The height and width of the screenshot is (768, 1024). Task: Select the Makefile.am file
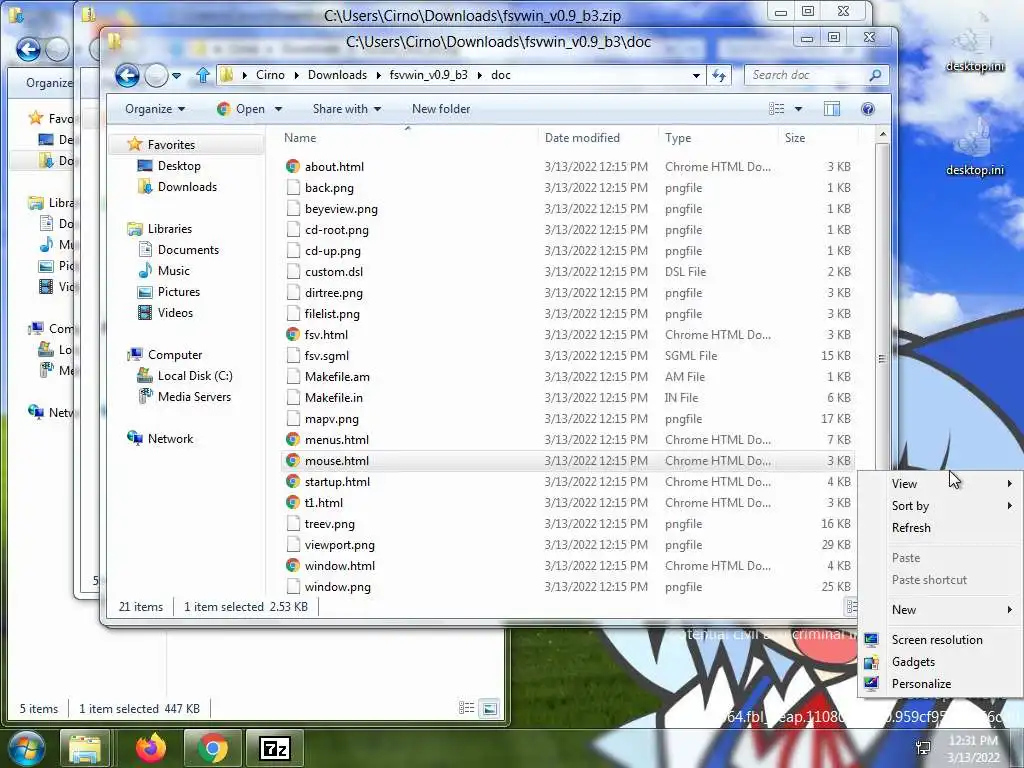click(x=568, y=376)
